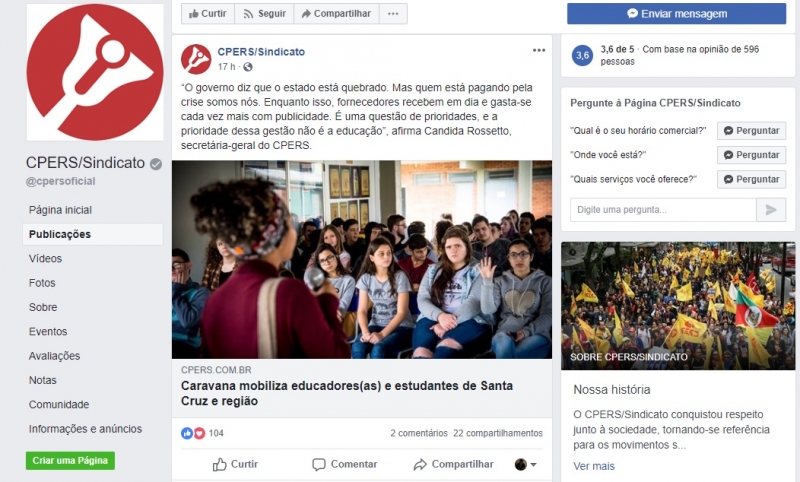This screenshot has width=800, height=482.
Task: Like the page with top Curtir button
Action: 208,14
